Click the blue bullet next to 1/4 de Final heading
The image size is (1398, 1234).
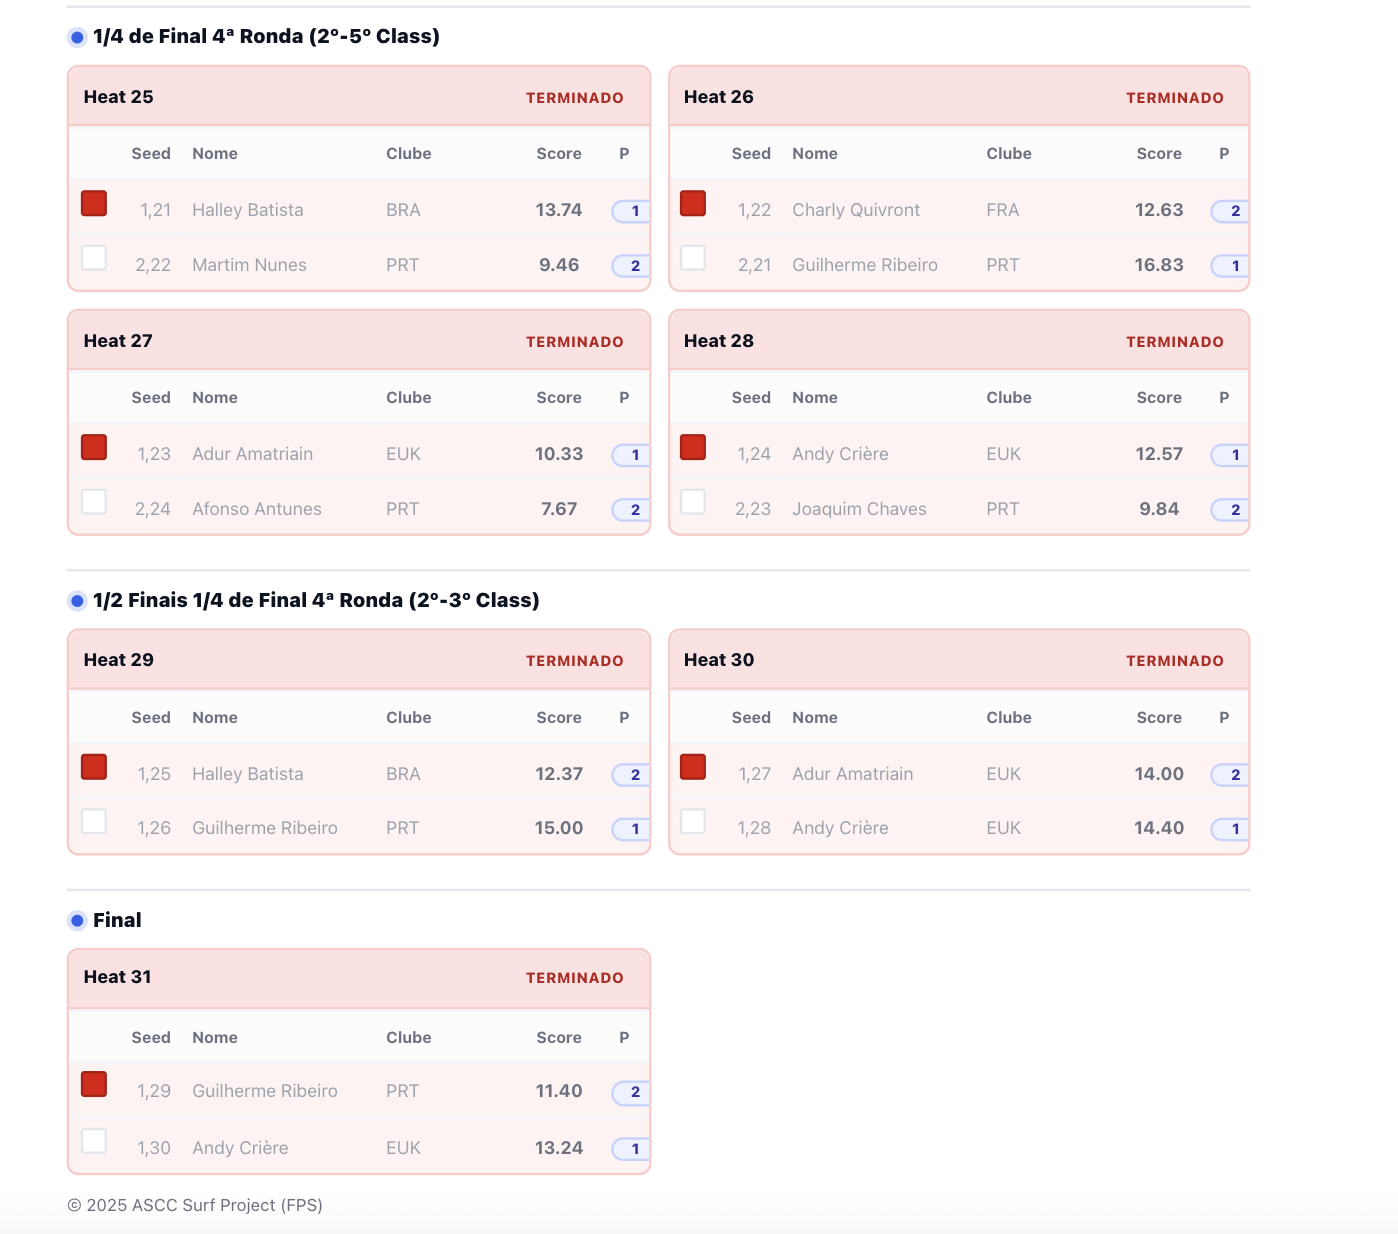pos(77,38)
